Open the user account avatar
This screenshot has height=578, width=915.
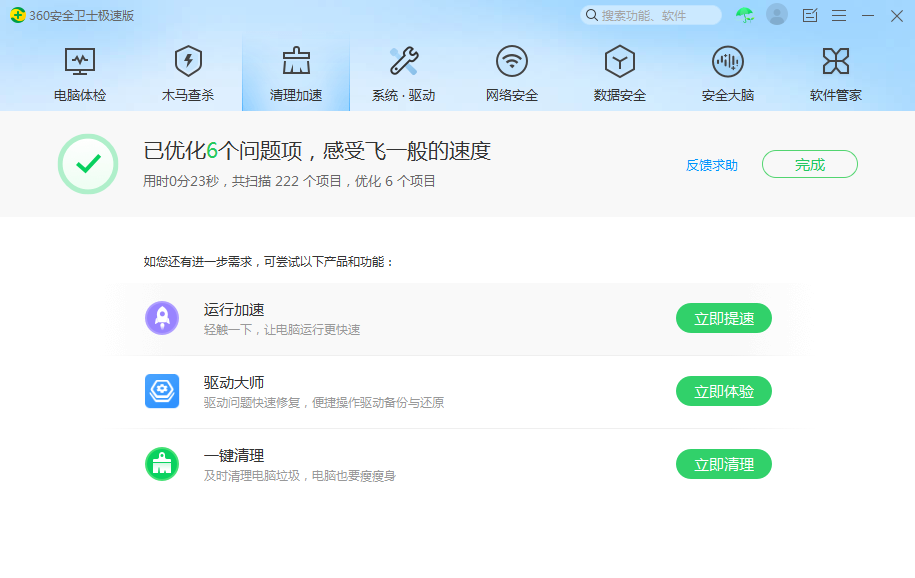click(x=777, y=15)
